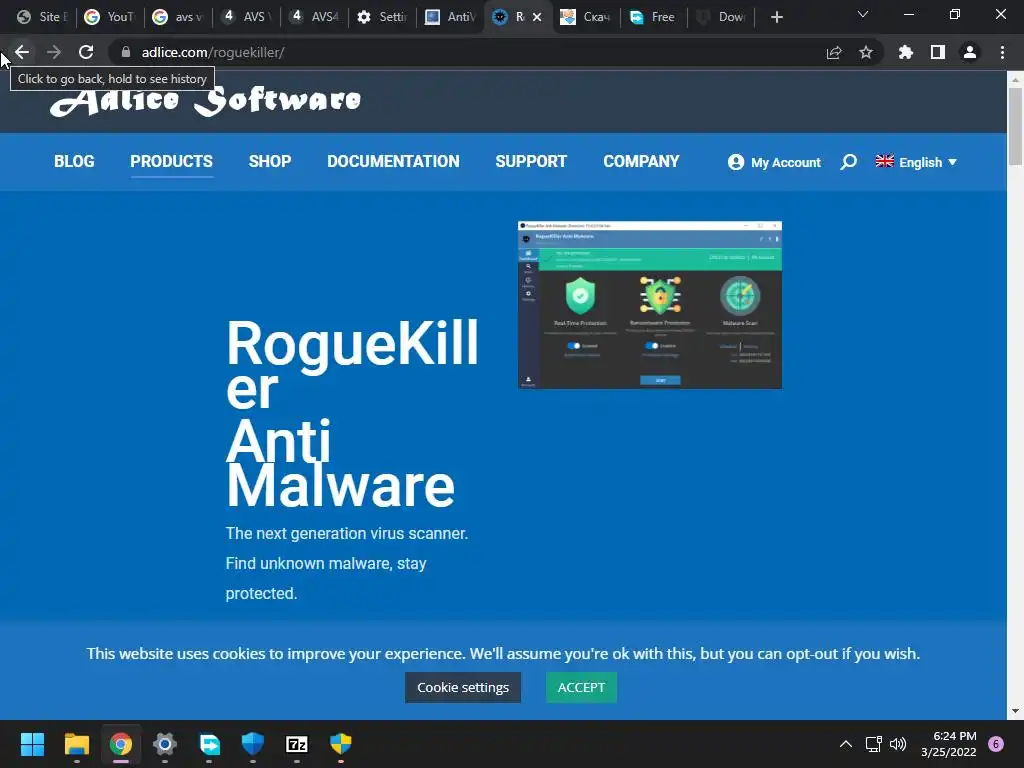Click the Chrome taskbar icon
The image size is (1024, 768).
click(x=121, y=744)
